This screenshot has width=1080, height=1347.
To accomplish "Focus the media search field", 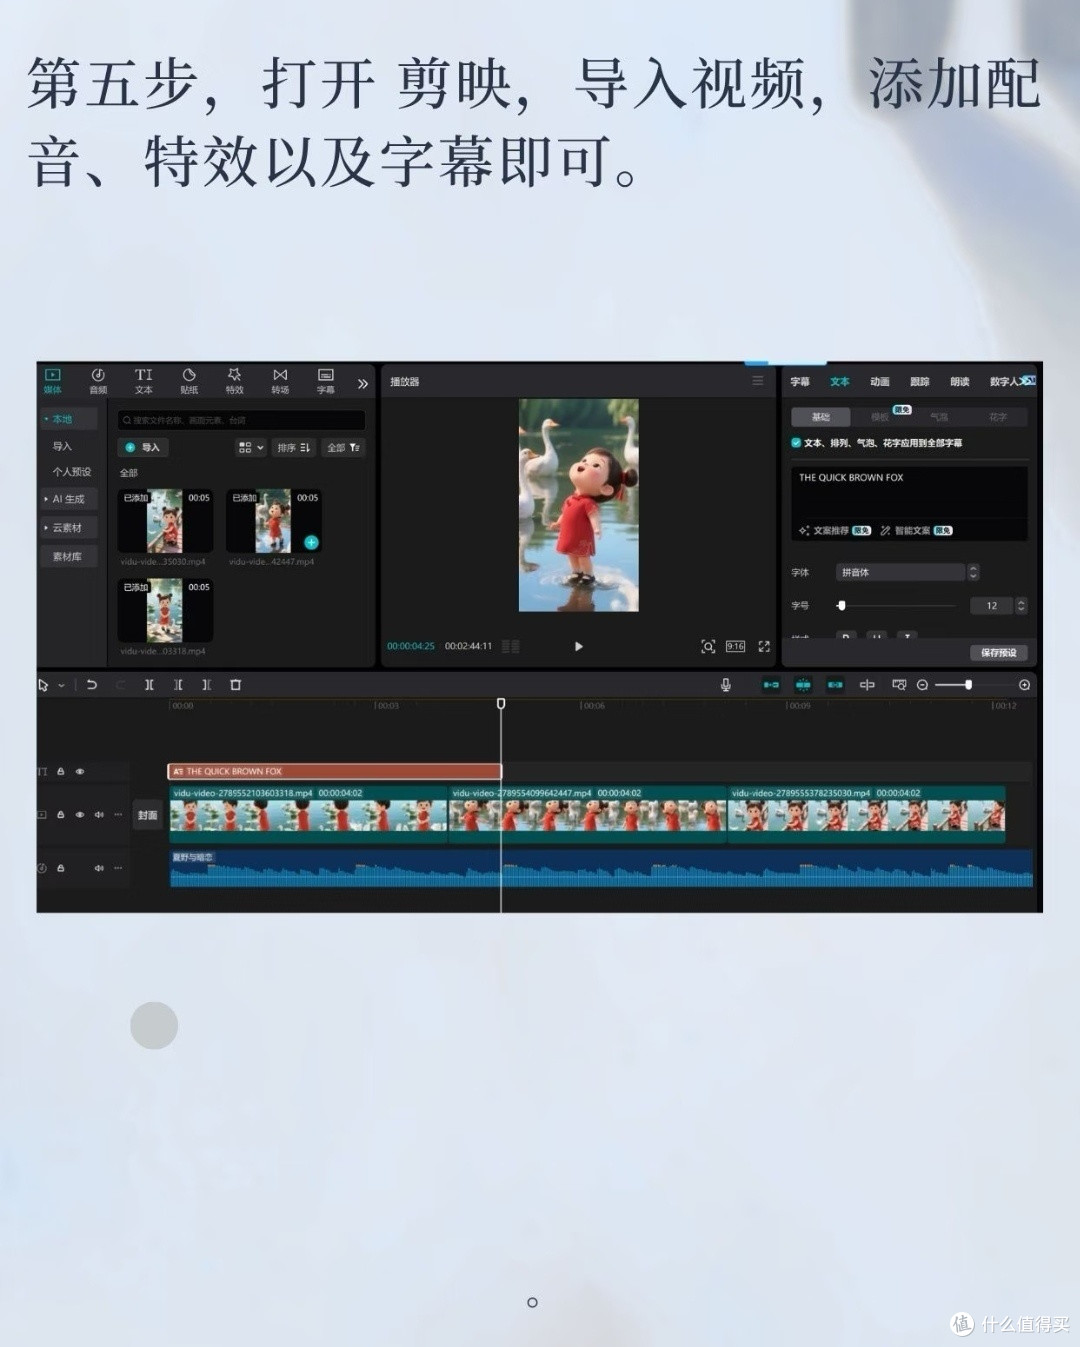I will click(241, 420).
